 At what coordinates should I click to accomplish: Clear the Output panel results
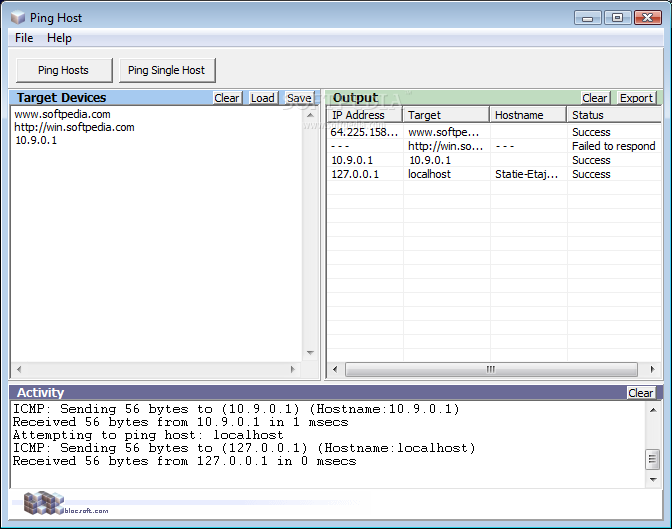click(x=594, y=98)
